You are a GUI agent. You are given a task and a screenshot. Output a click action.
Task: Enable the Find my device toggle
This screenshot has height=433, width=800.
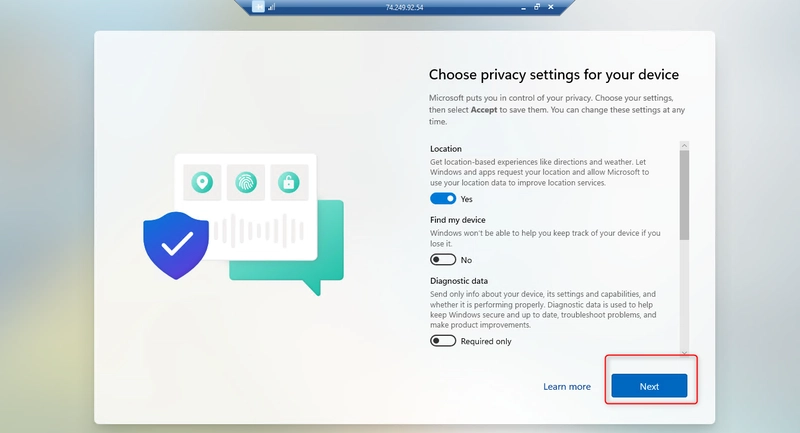[x=443, y=260]
